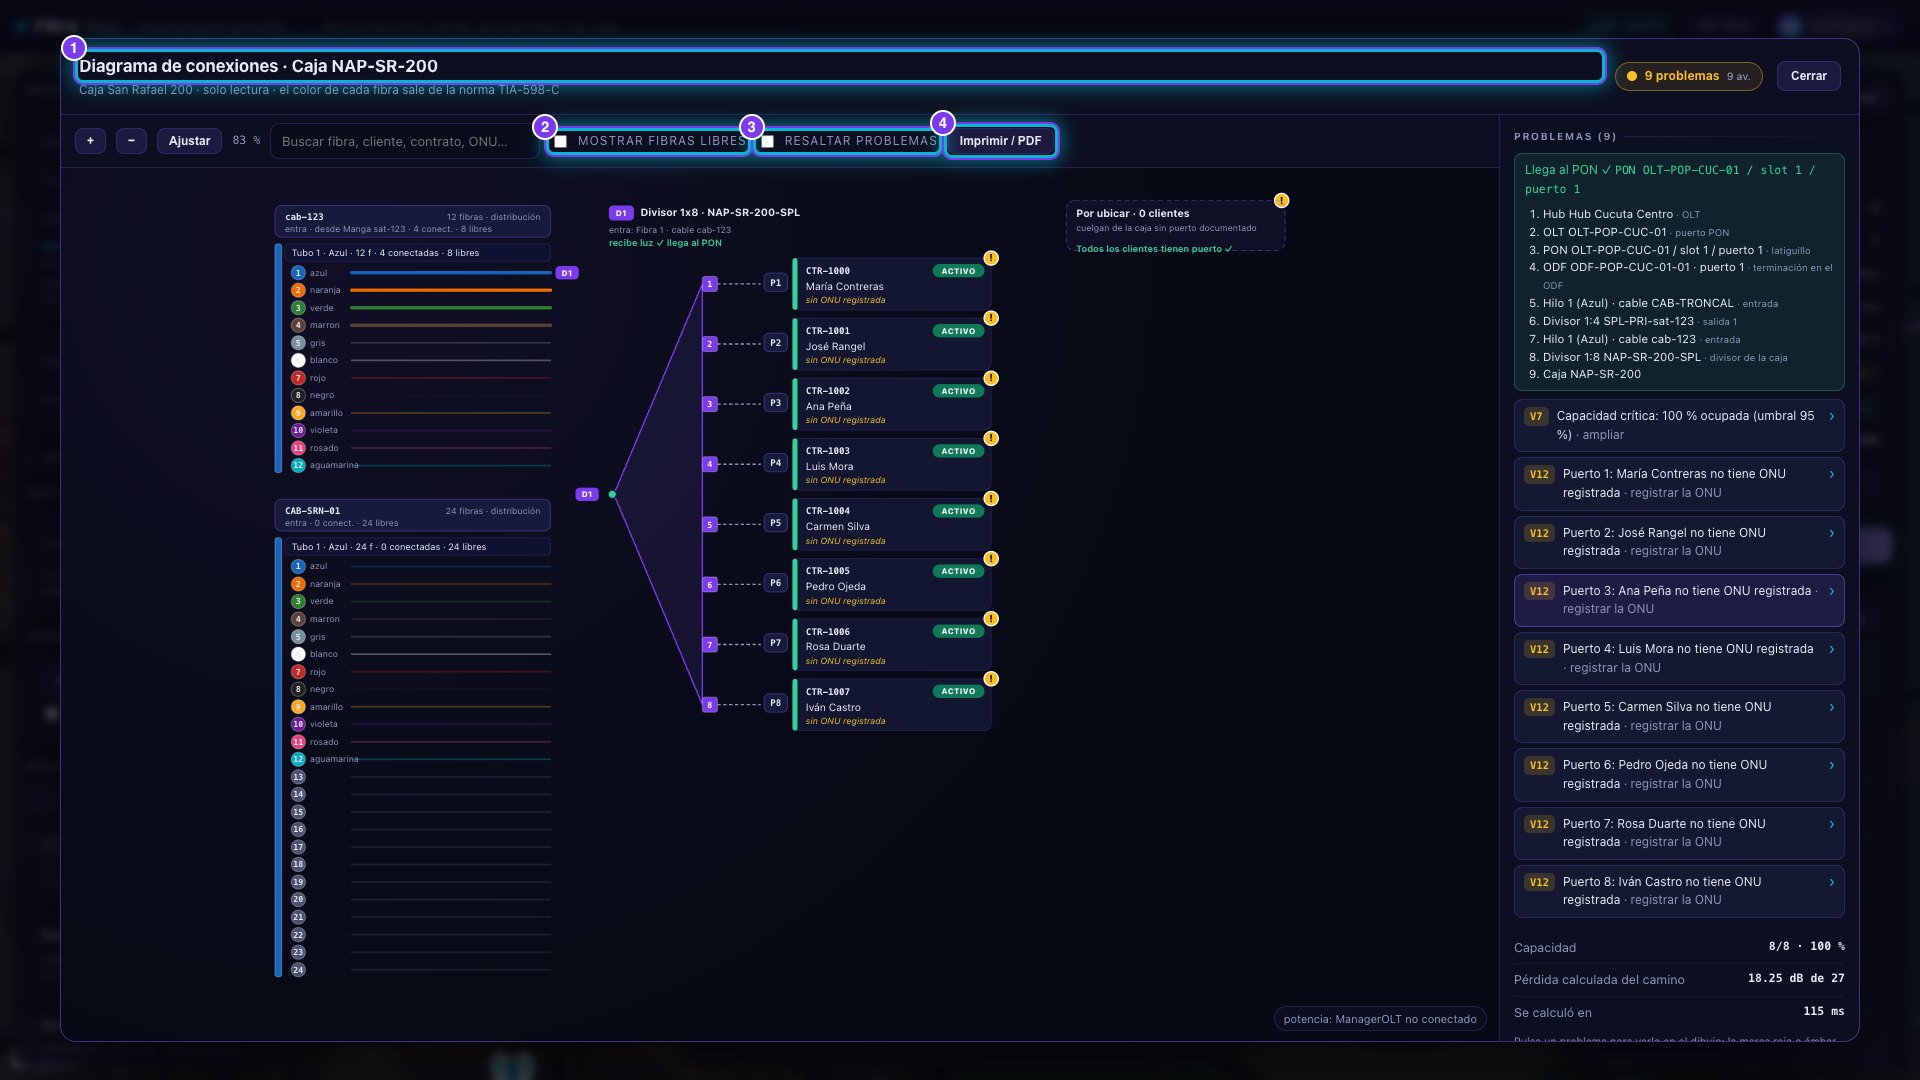Select splitter port P4 node
Viewport: 1920px width, 1080px height.
775,463
